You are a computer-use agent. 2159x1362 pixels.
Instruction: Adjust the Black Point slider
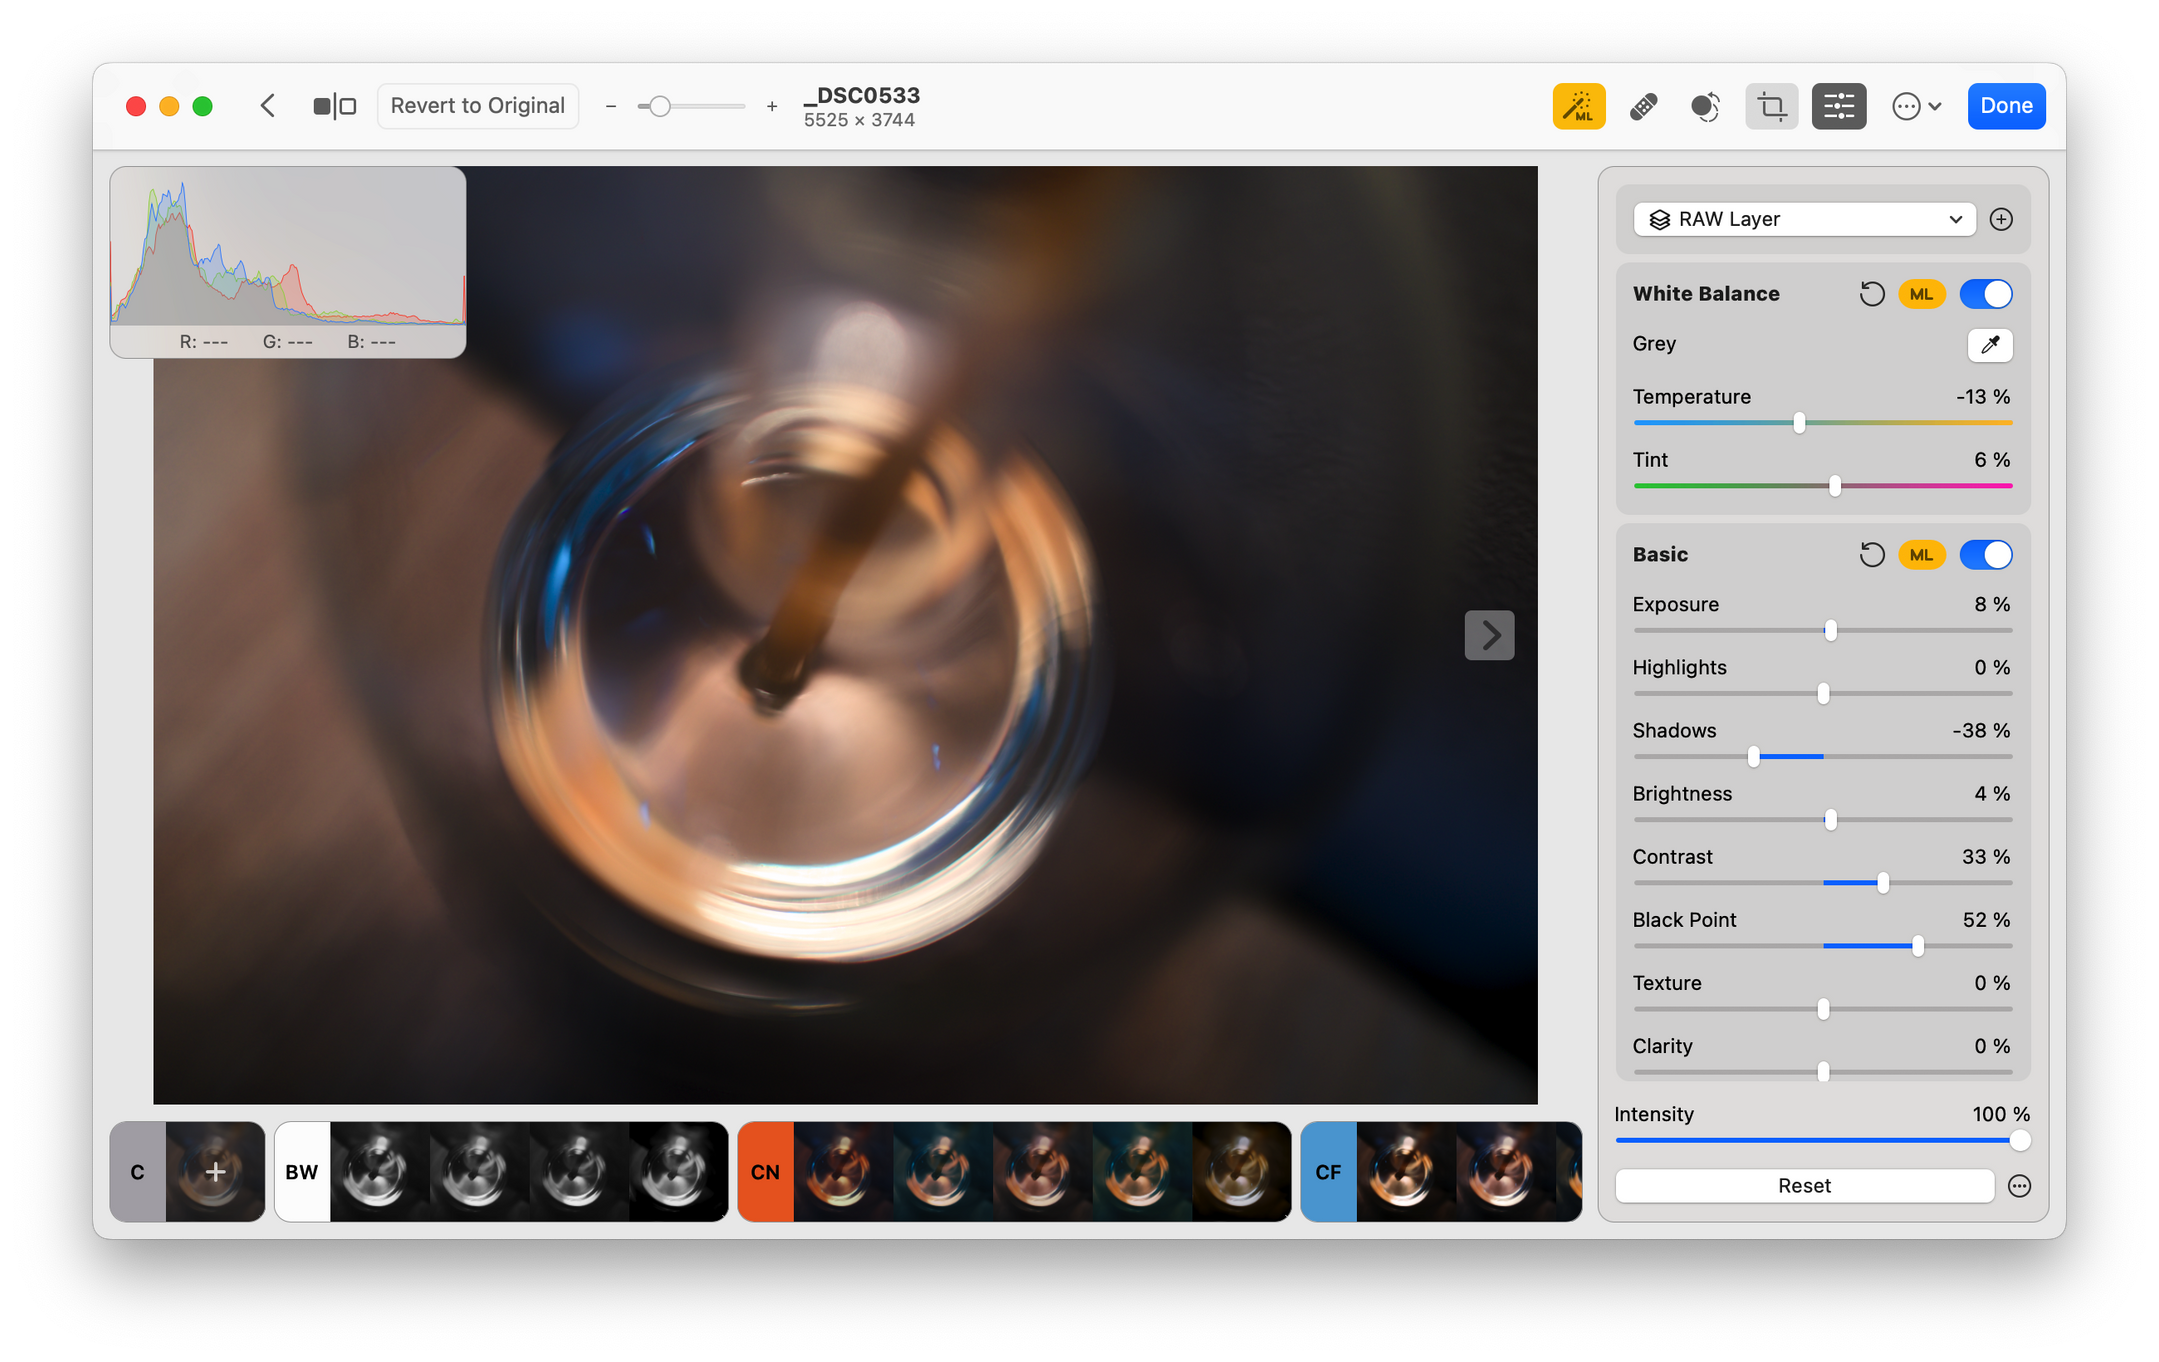tap(1822, 946)
